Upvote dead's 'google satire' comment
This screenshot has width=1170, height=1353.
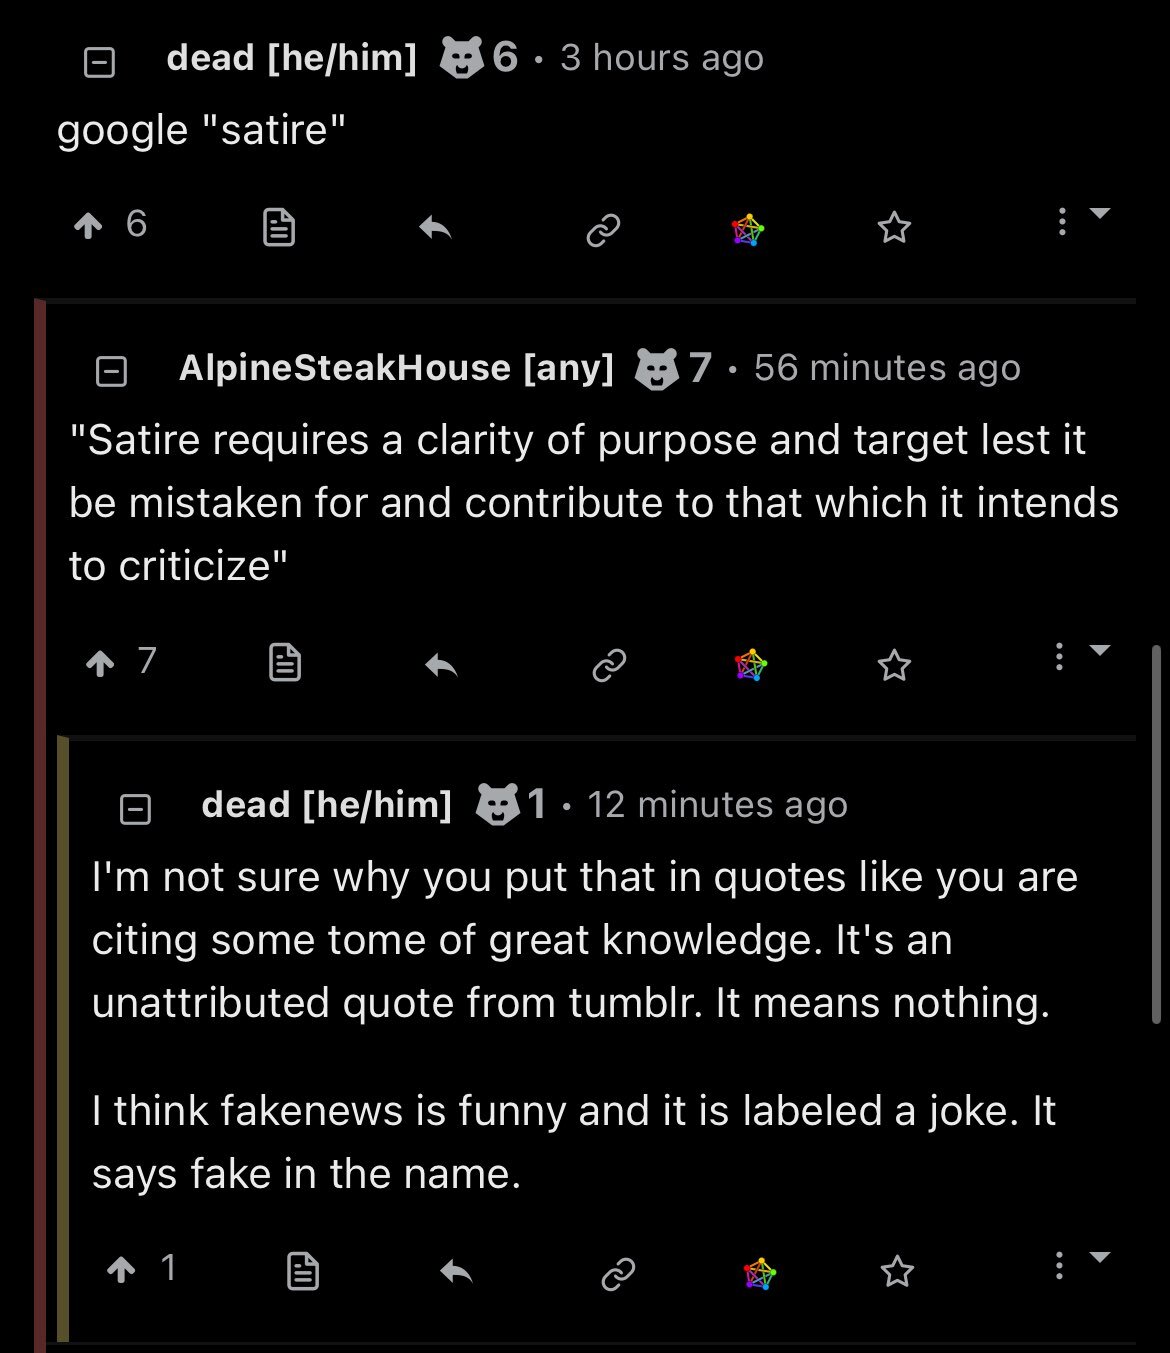[x=89, y=226]
